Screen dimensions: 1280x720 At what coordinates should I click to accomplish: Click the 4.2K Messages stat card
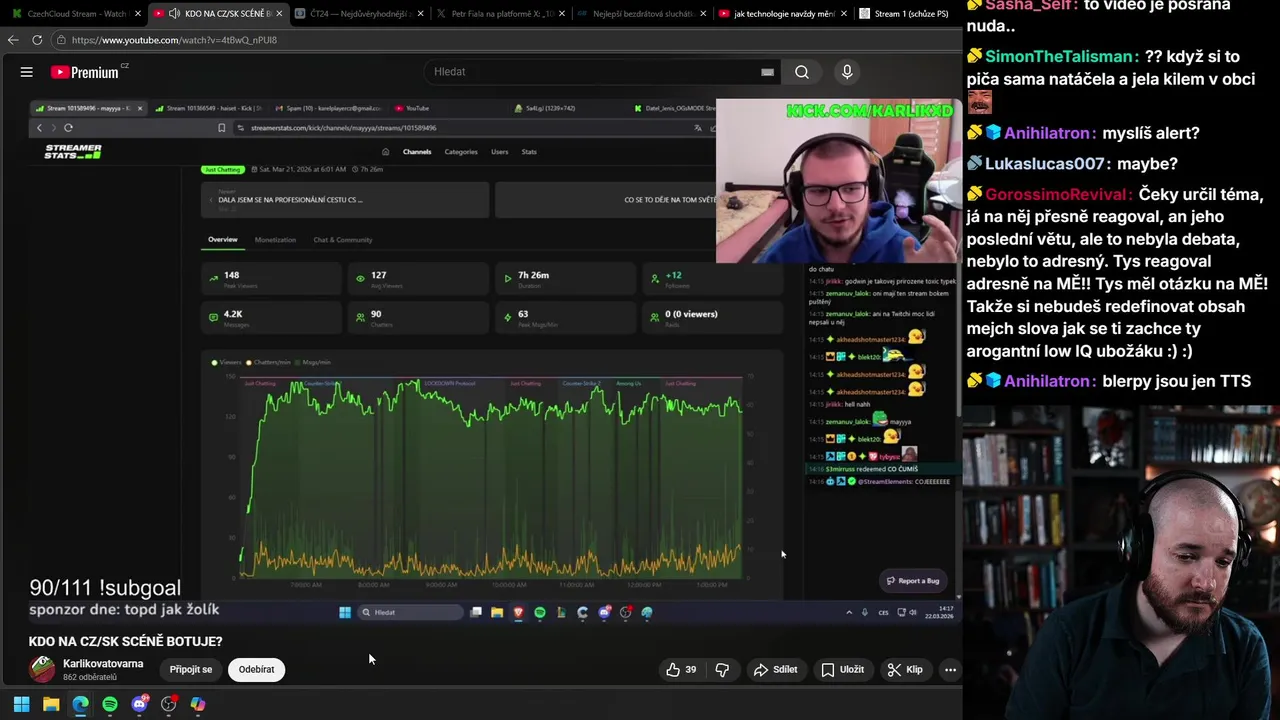(271, 318)
